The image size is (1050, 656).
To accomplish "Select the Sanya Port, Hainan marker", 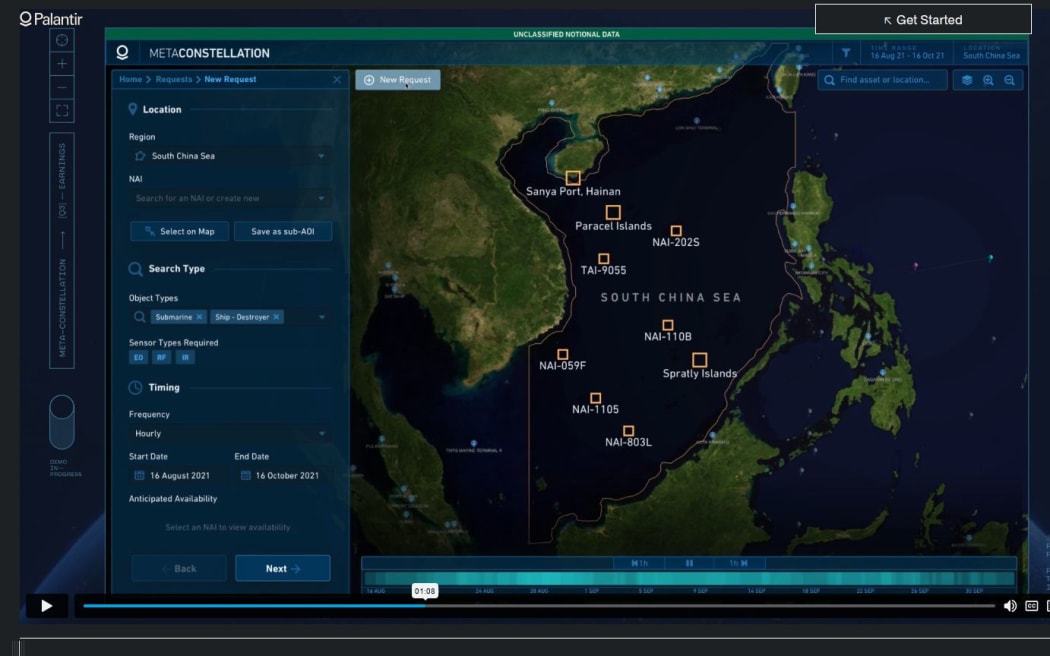I will (573, 178).
